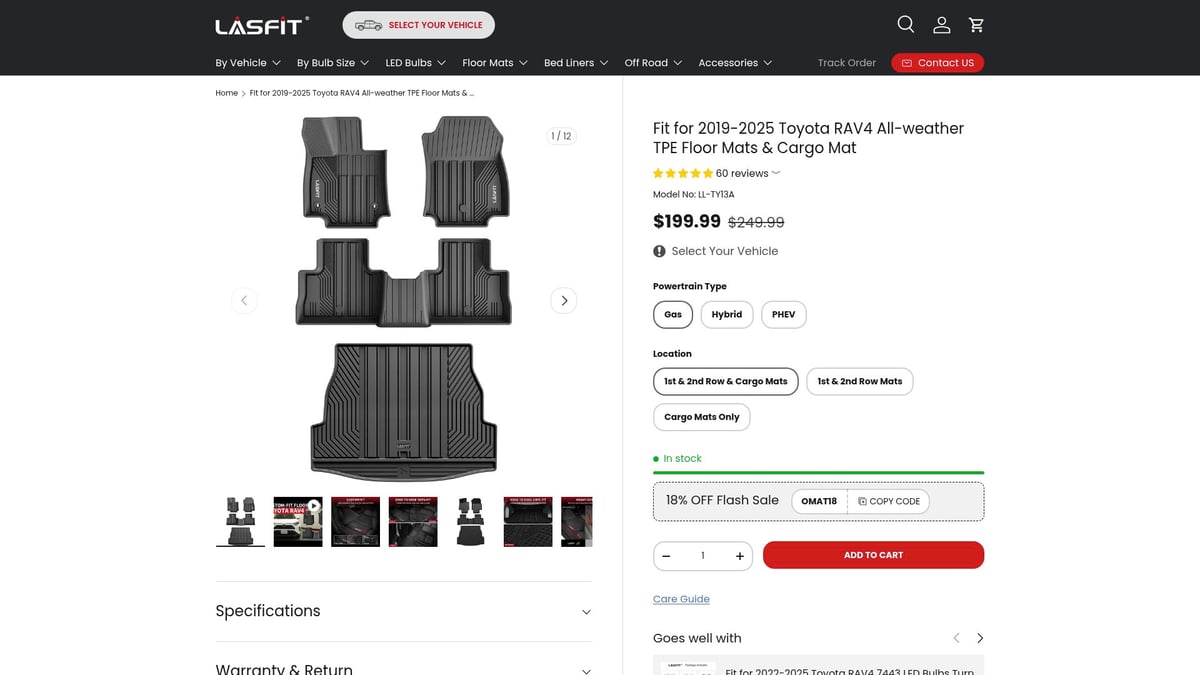
Task: Select the Hybrid powertrain type
Action: (727, 314)
